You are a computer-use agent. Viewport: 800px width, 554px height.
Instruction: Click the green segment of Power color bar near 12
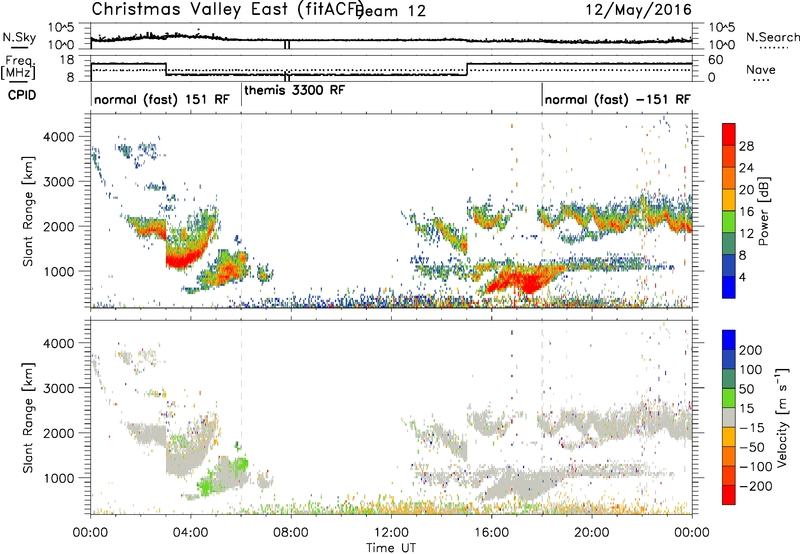pos(729,222)
